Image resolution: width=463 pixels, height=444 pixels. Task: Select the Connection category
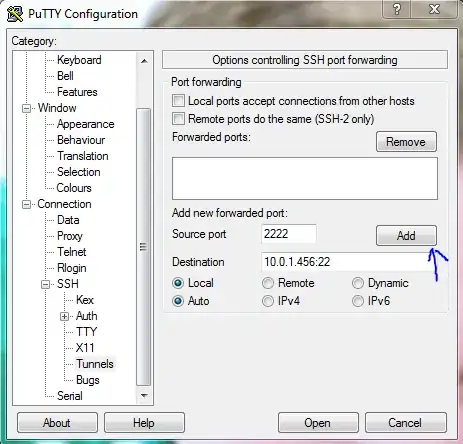64,204
